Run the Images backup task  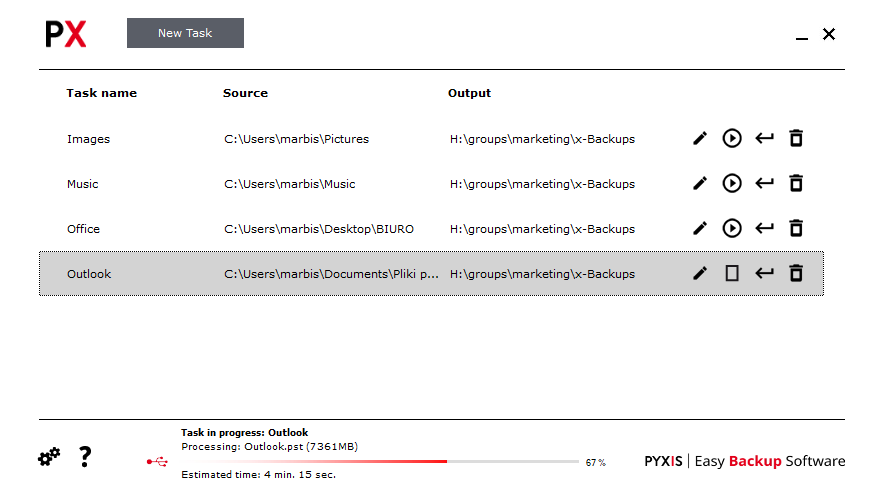click(732, 138)
